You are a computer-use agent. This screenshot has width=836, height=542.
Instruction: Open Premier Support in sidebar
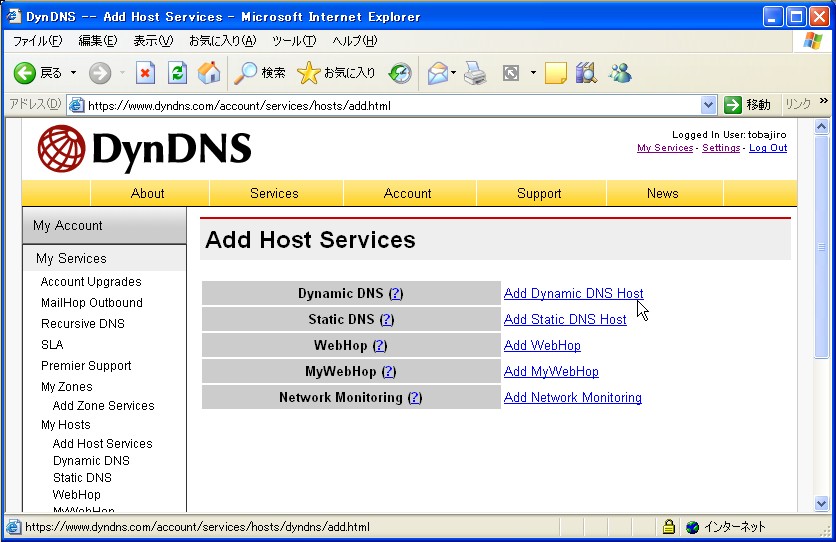click(86, 366)
